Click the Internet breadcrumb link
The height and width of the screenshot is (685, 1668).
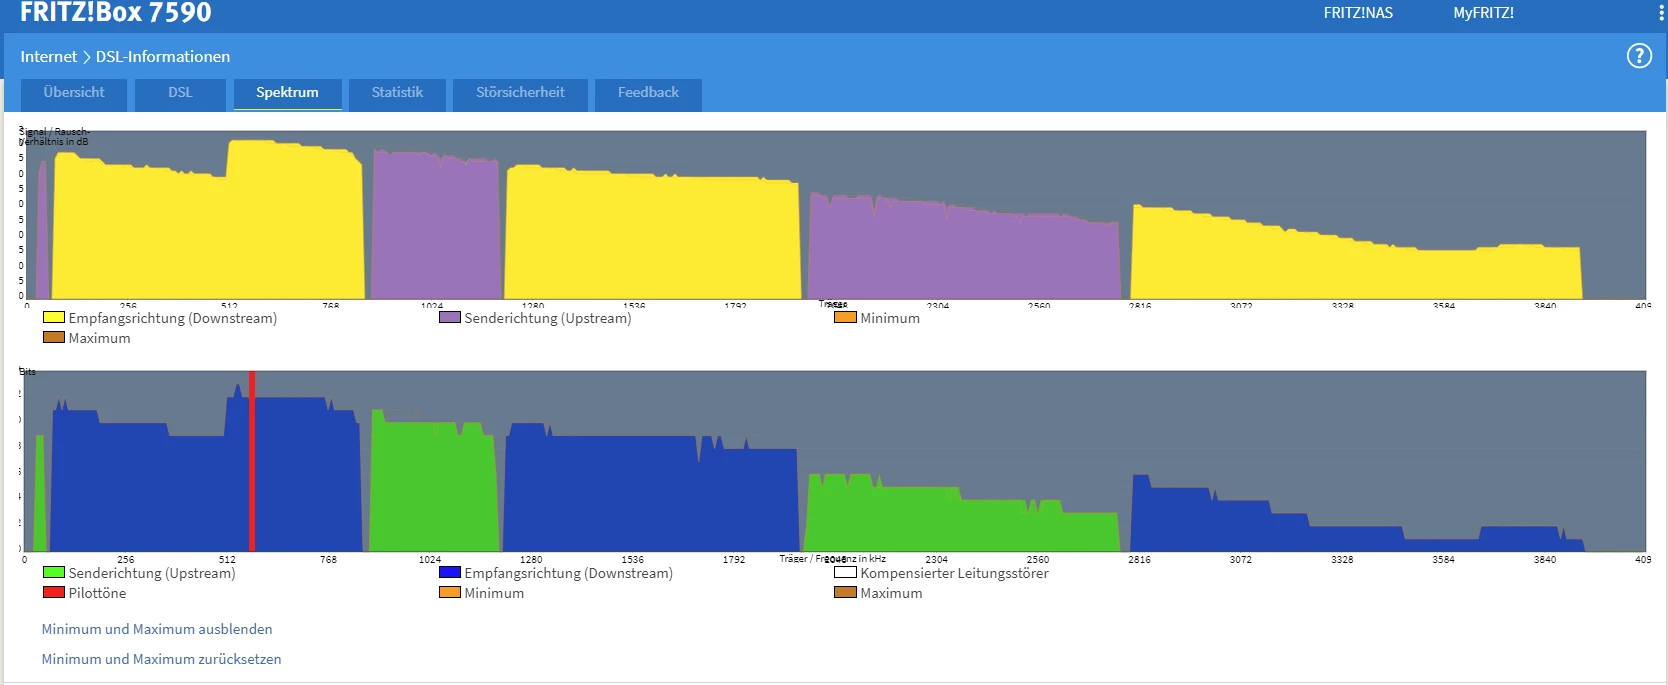click(x=48, y=57)
